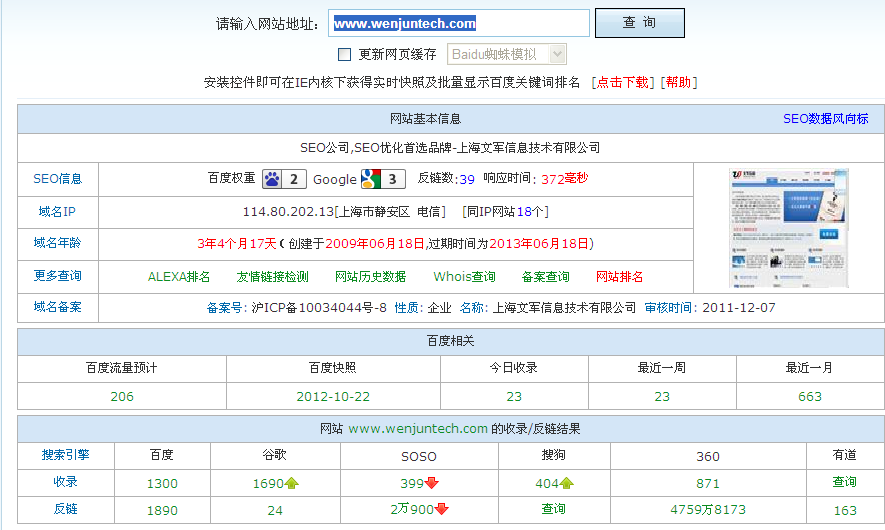Open the Baidu蜘蛛模拟 dropdown
The height and width of the screenshot is (530, 885).
506,54
